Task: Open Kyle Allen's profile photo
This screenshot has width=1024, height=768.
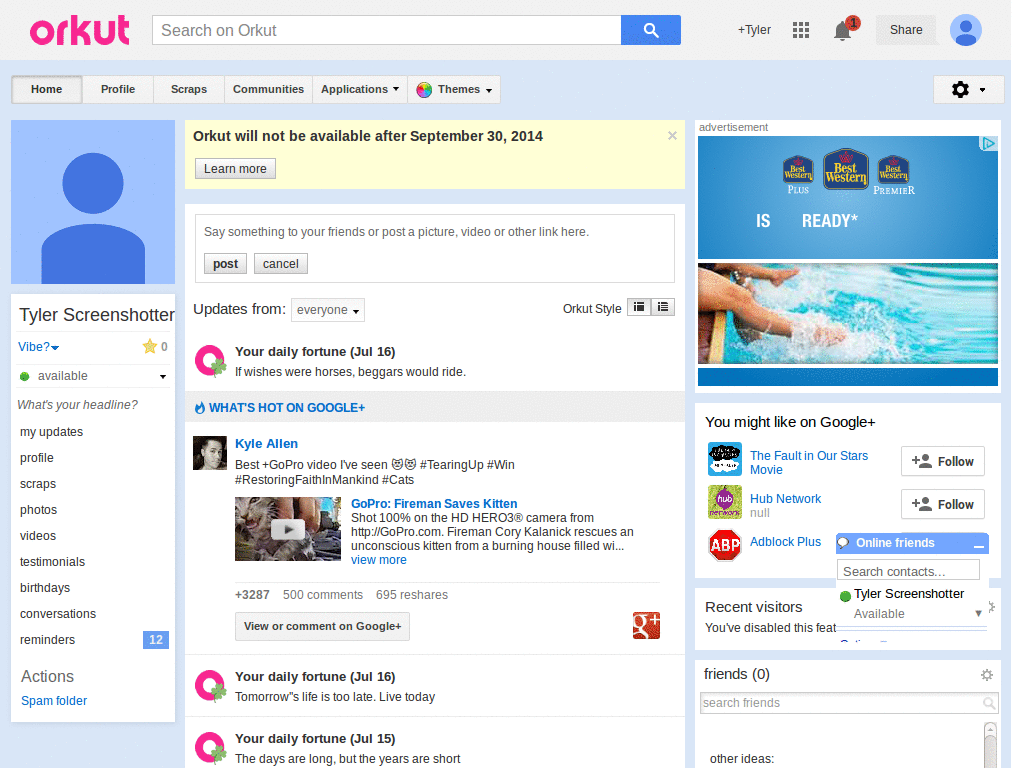Action: [x=210, y=453]
